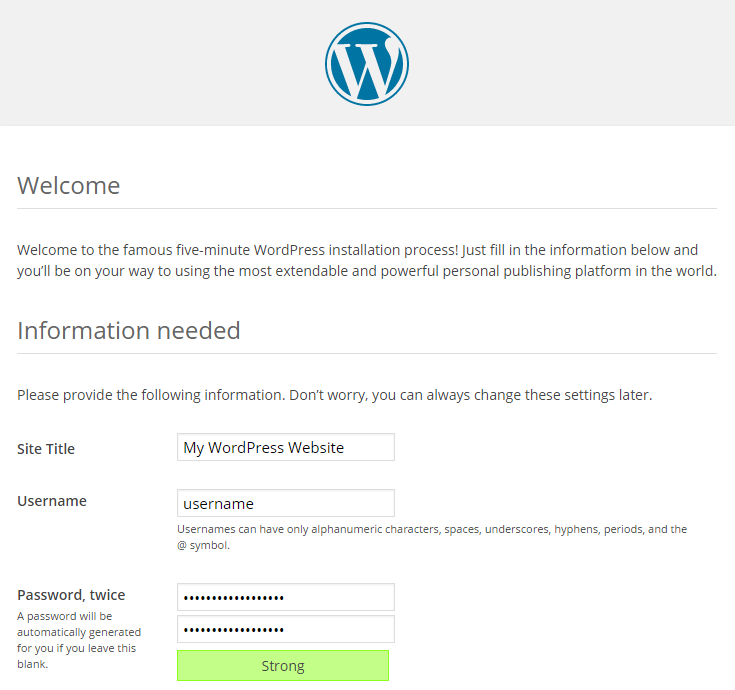
Task: Click the Strong password strength indicator
Action: click(x=283, y=666)
